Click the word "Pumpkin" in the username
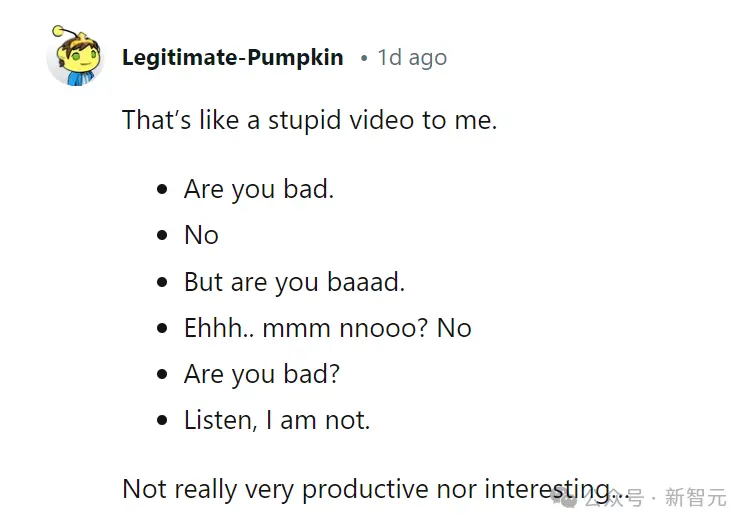The image size is (751, 528). 296,58
